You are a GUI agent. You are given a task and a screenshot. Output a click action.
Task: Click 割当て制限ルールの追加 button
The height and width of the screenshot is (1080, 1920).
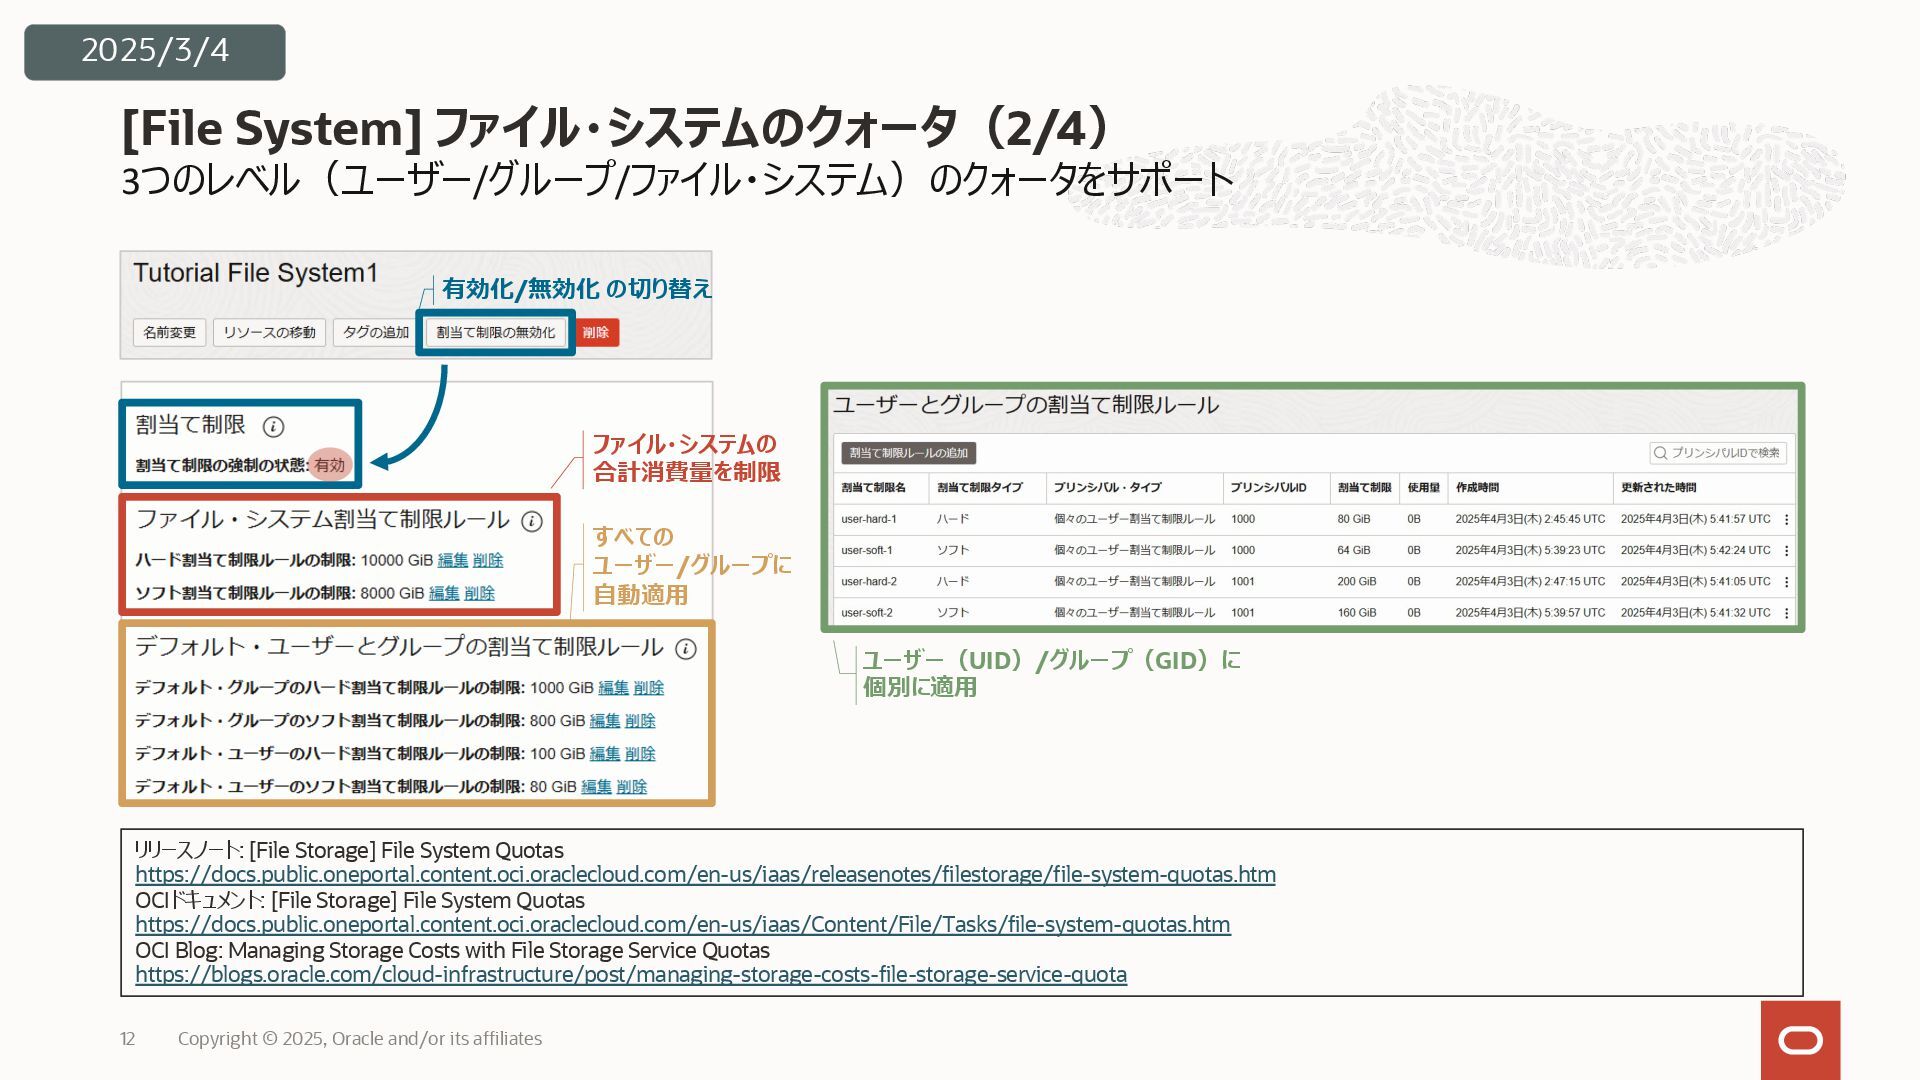point(908,453)
